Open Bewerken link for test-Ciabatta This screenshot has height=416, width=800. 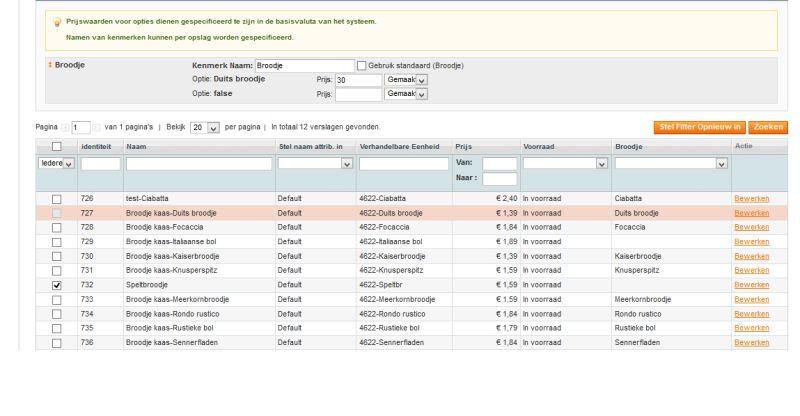point(752,199)
